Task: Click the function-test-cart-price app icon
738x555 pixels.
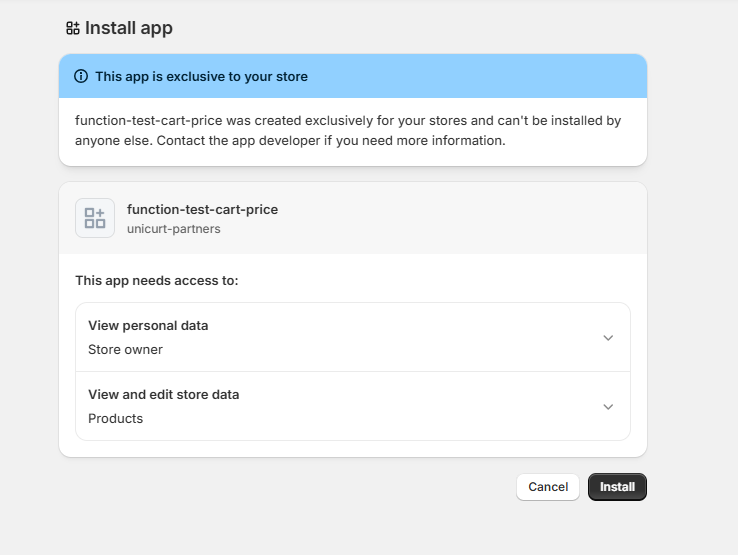Action: (x=95, y=218)
